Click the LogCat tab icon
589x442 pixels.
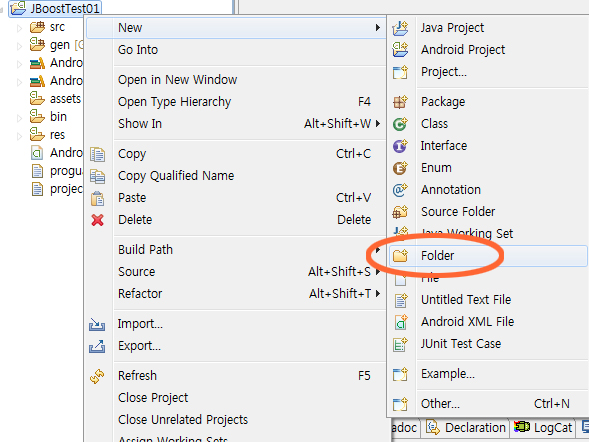[521, 427]
